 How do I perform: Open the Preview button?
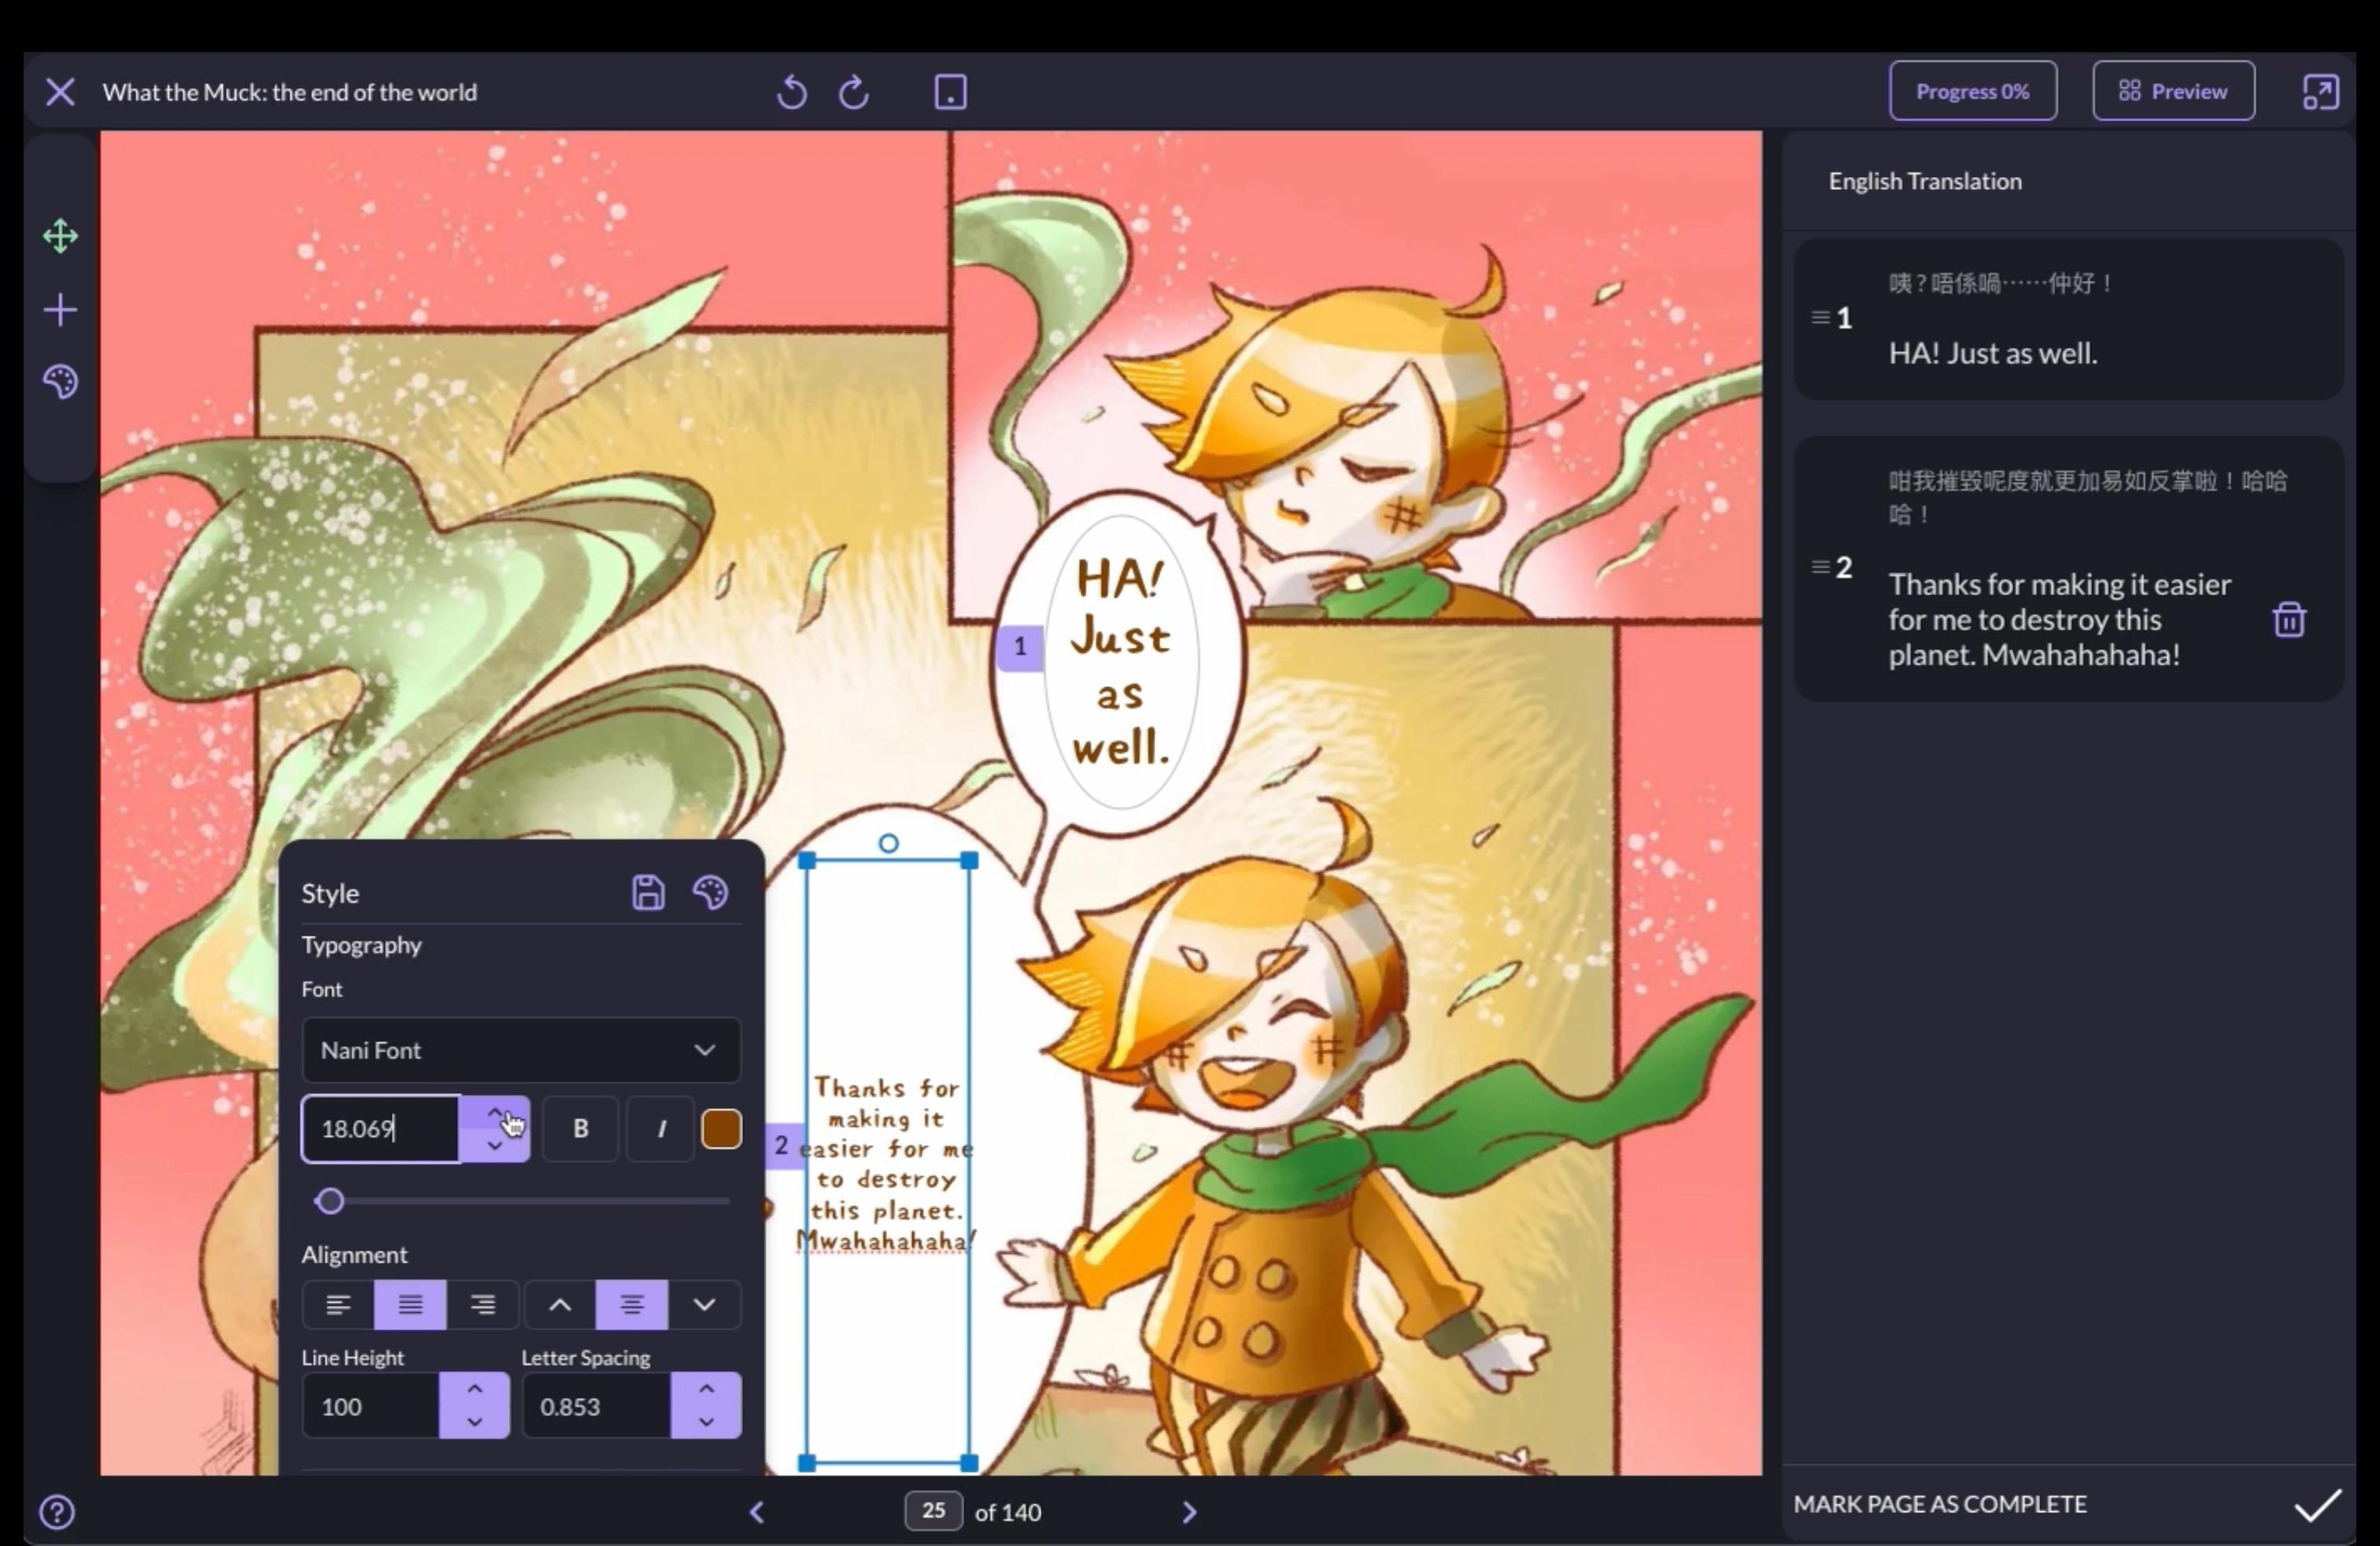[x=2173, y=91]
